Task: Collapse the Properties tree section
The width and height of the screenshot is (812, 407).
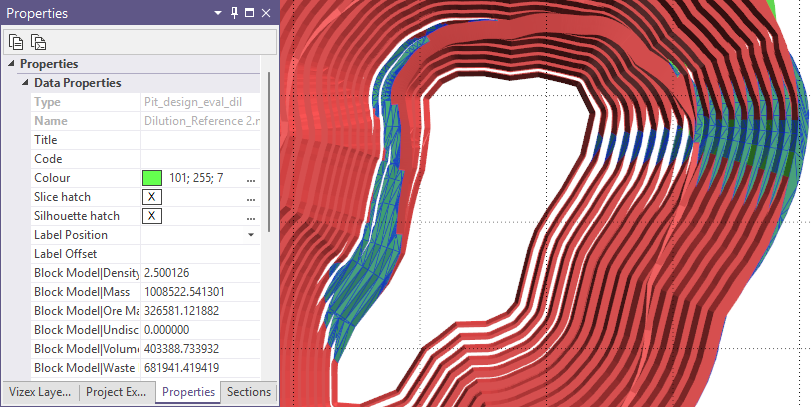Action: click(x=11, y=64)
